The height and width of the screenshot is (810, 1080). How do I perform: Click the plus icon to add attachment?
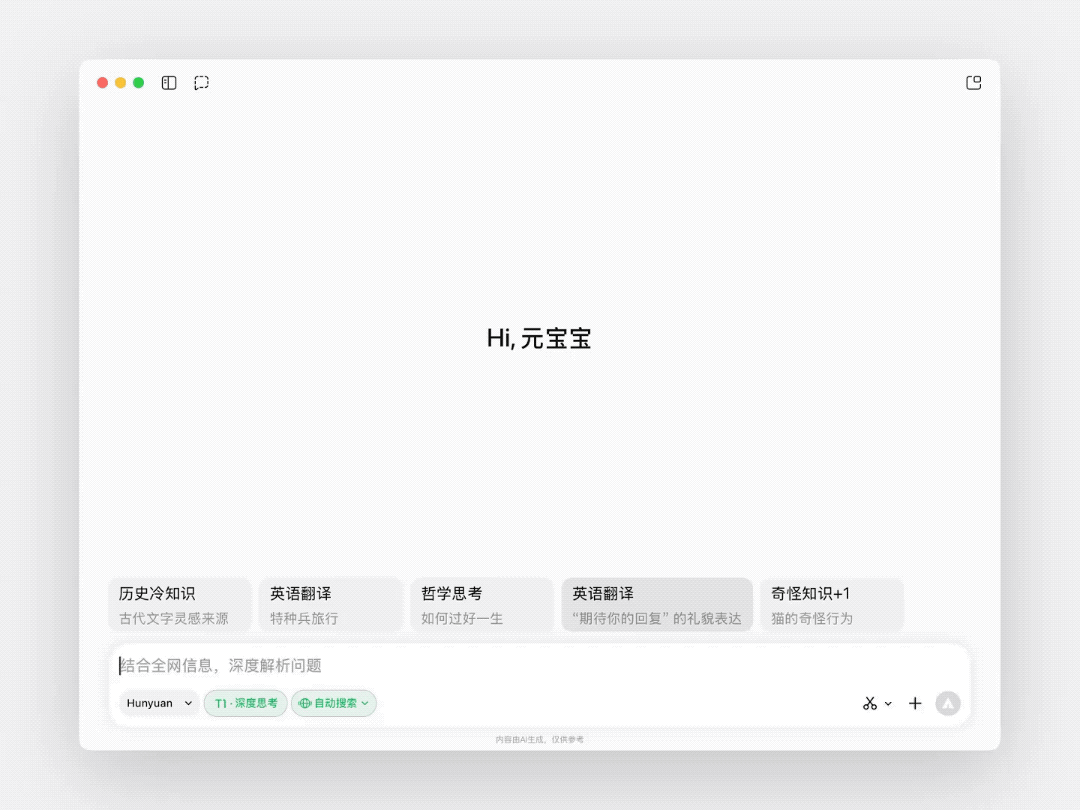click(x=915, y=704)
